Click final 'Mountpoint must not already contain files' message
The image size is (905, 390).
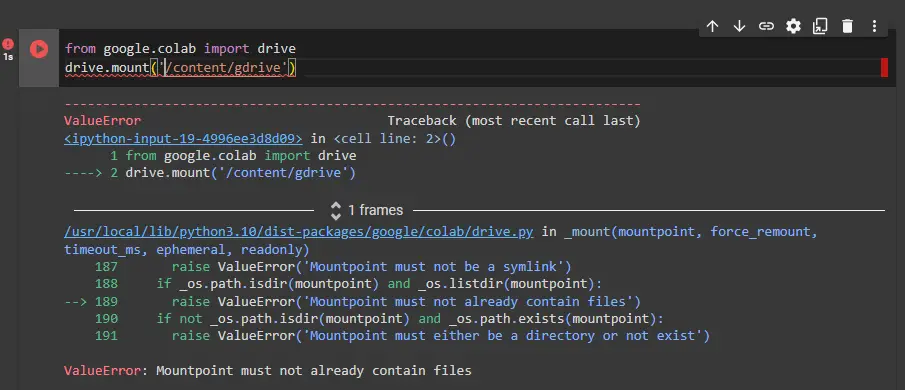(314, 370)
